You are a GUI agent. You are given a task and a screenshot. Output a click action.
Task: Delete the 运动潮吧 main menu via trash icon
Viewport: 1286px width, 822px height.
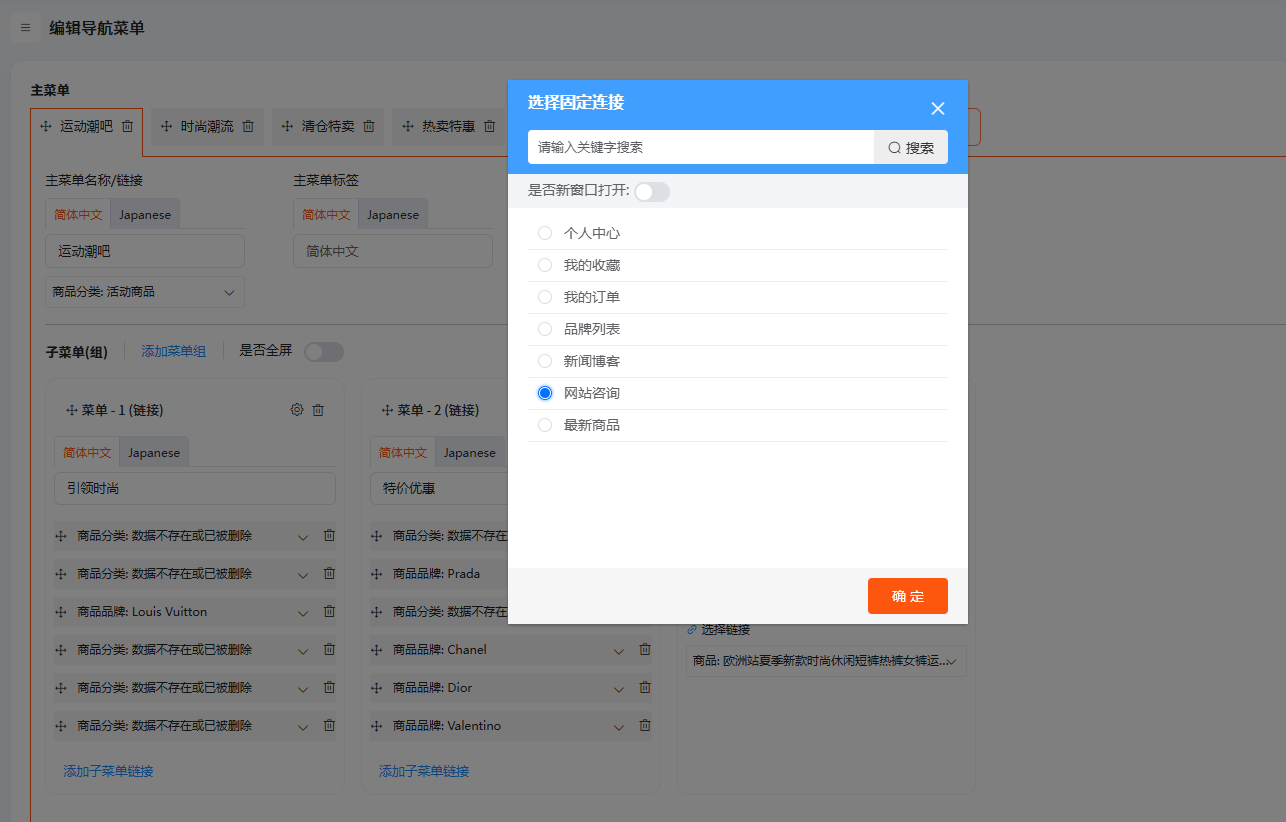127,127
